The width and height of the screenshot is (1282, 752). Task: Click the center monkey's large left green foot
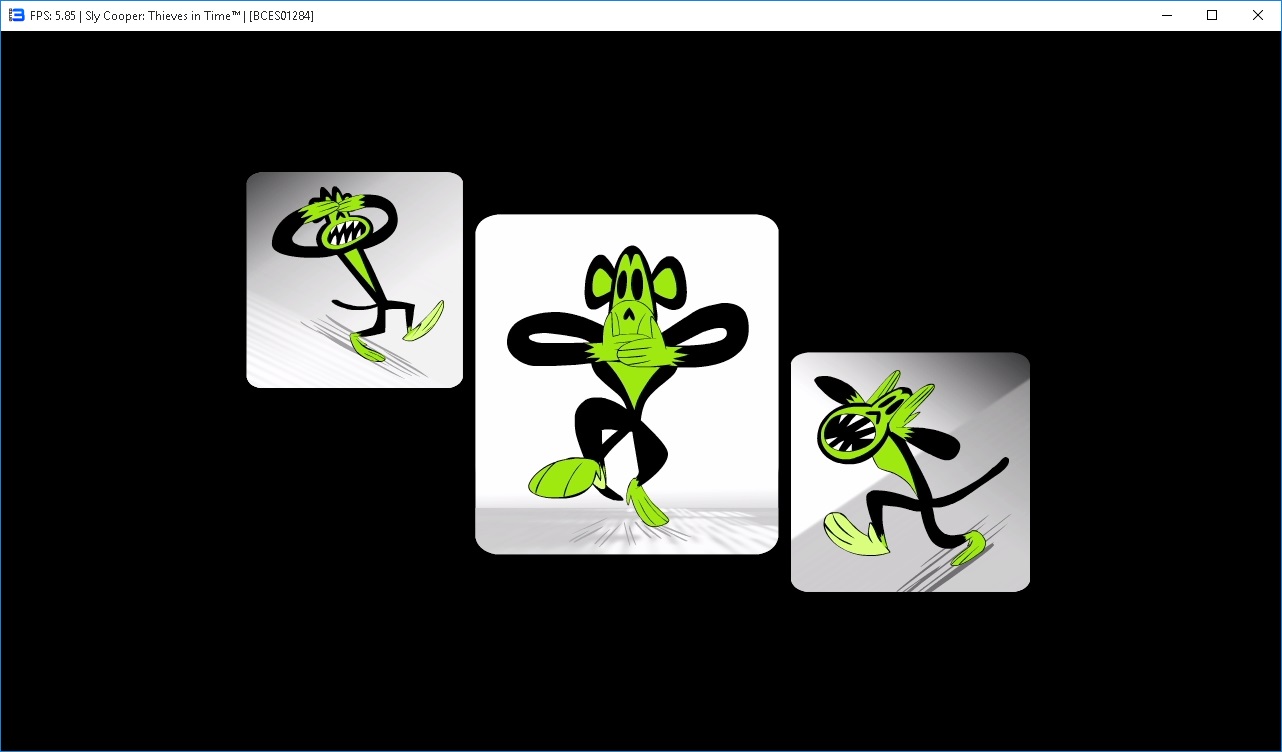pyautogui.click(x=562, y=478)
